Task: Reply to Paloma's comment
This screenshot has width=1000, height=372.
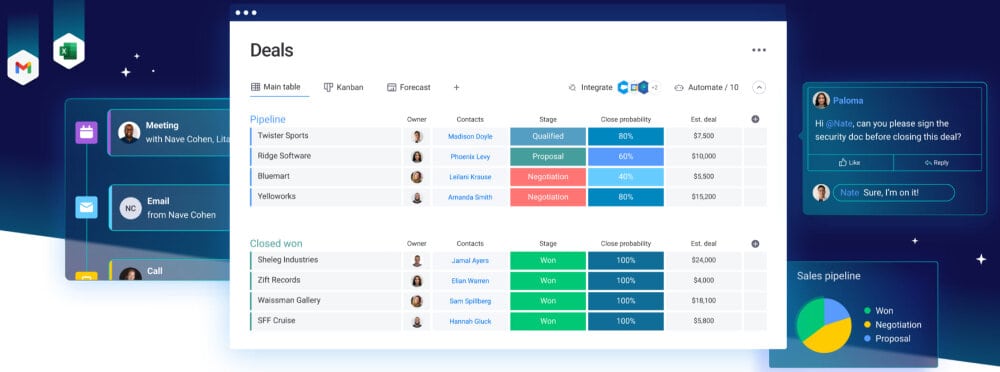Action: 937,163
